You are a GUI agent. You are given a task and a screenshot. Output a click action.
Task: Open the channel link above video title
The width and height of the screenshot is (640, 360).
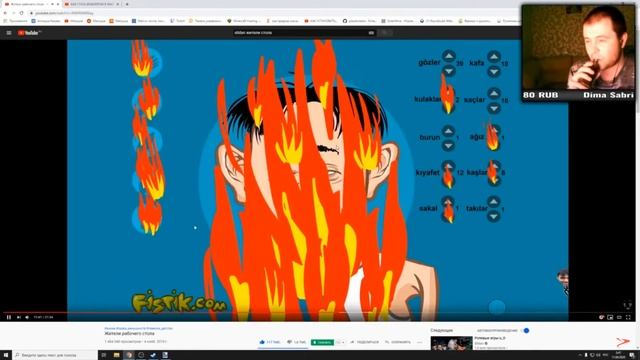pos(138,328)
